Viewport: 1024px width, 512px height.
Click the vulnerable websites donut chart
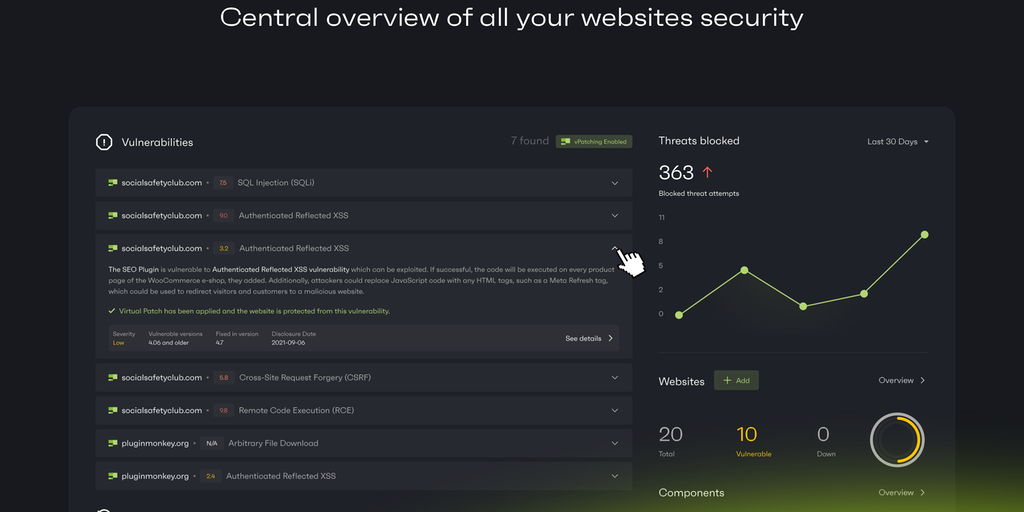click(896, 438)
